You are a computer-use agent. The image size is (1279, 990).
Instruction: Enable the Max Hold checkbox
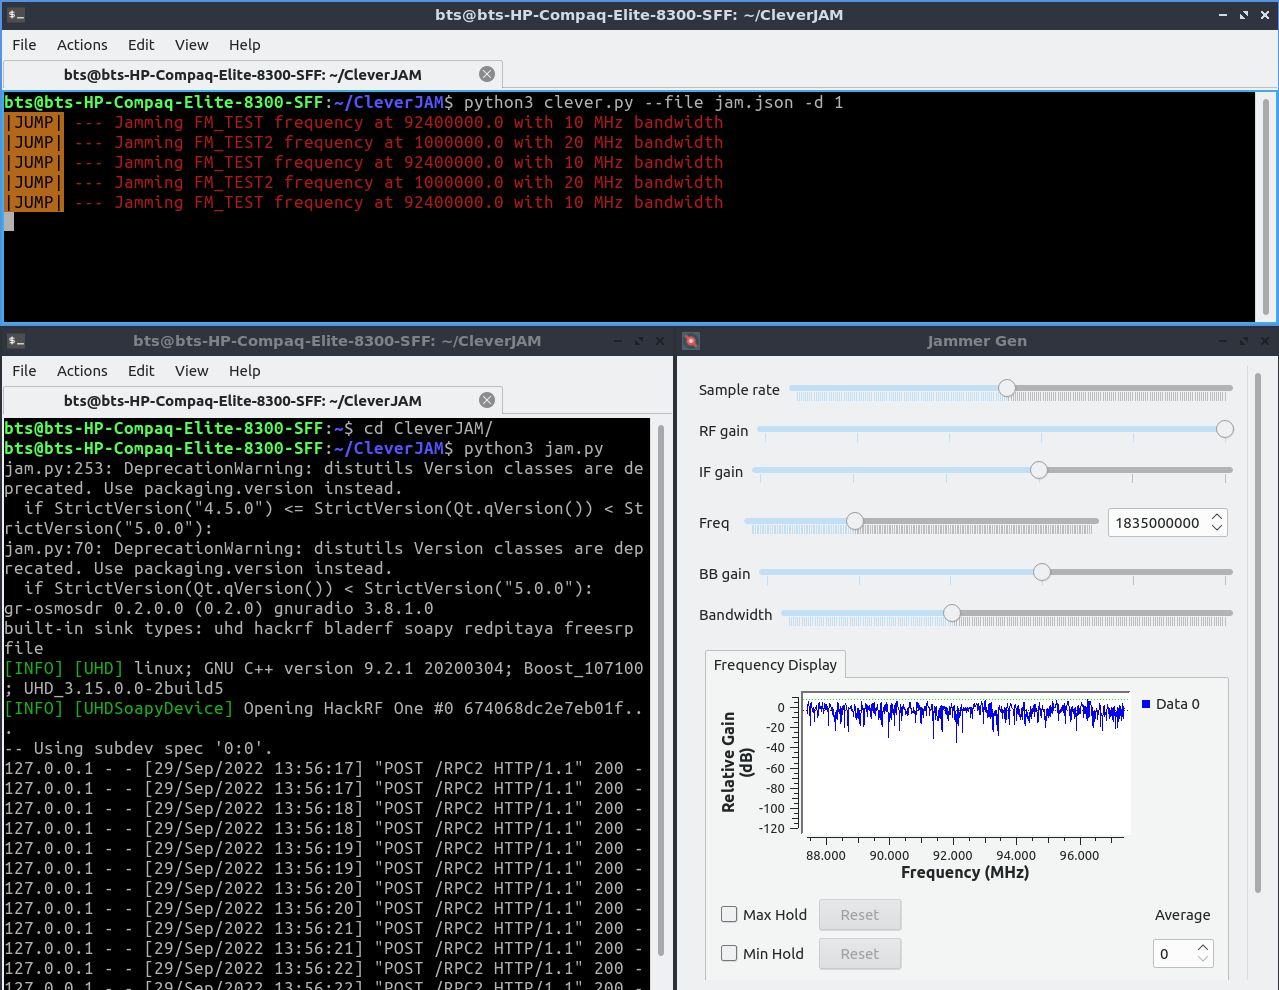(x=729, y=914)
